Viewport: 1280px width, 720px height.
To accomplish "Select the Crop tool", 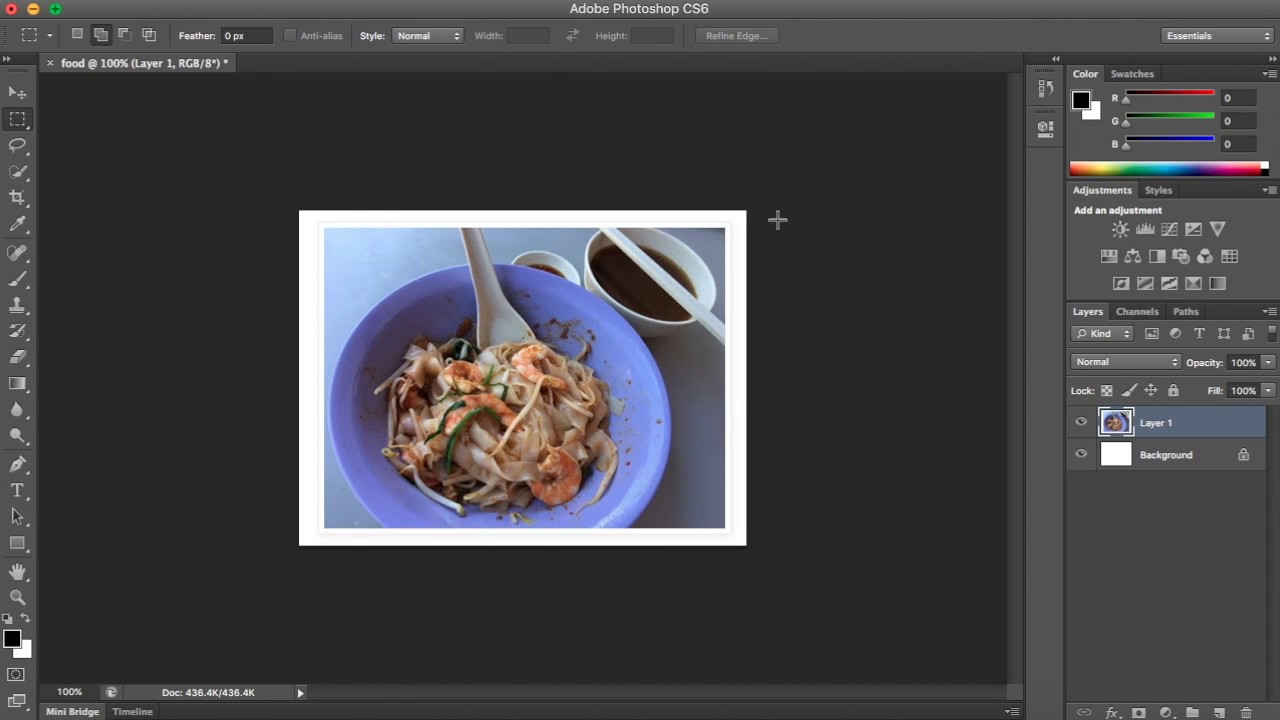I will [17, 198].
